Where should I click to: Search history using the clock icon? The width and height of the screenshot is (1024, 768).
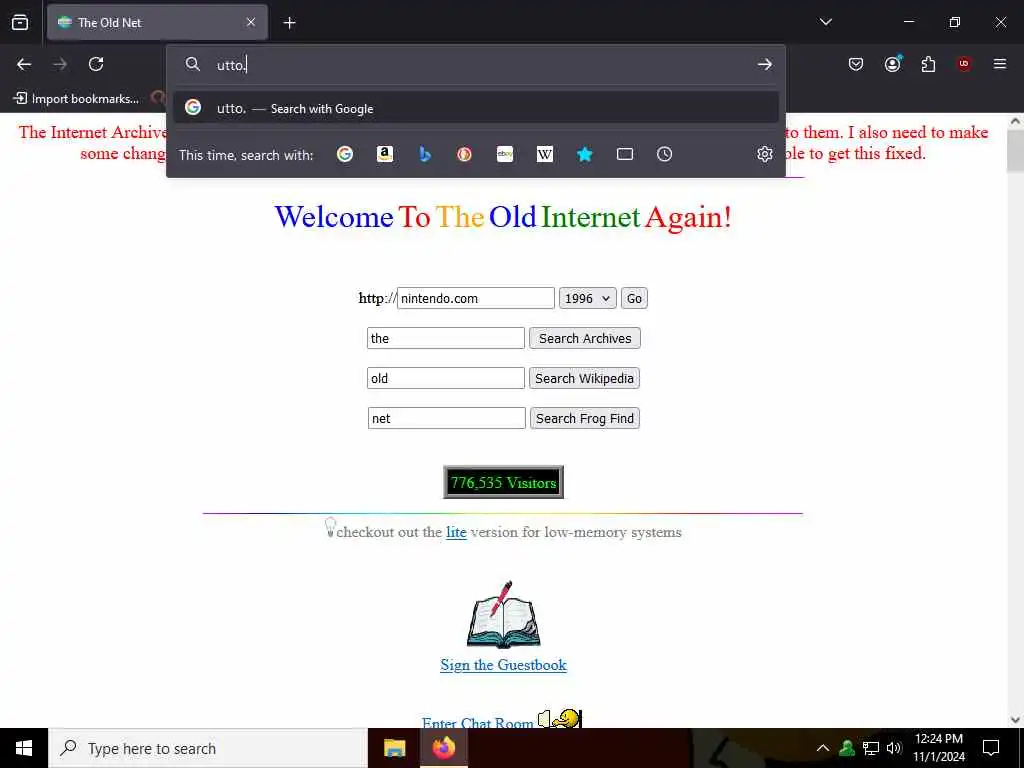tap(664, 154)
